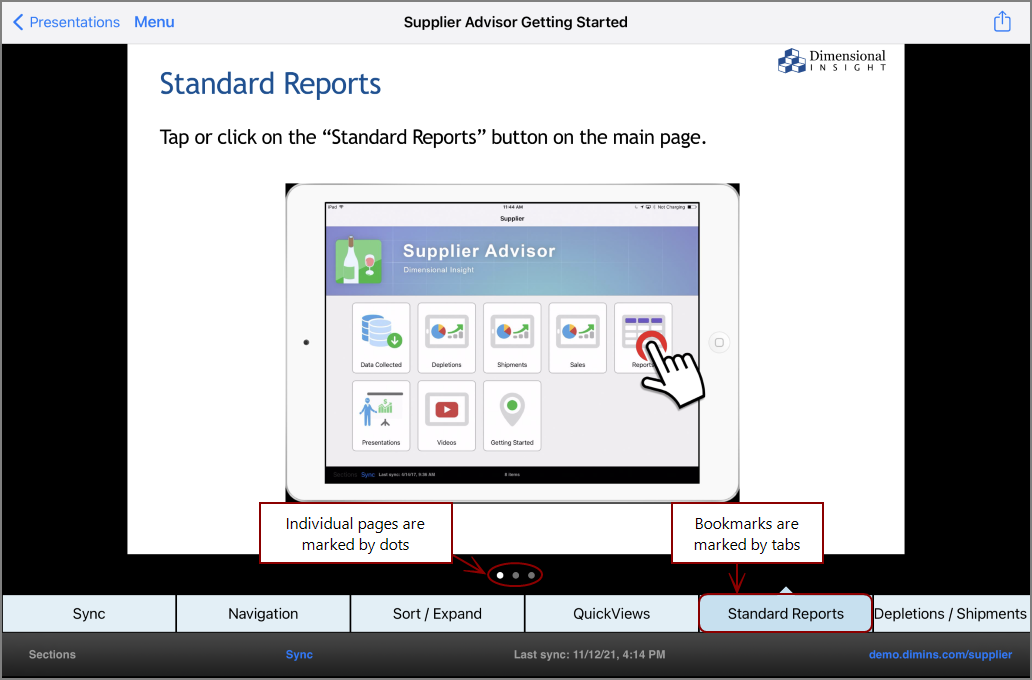Select the middle page indicator dot
This screenshot has width=1032, height=680.
click(x=515, y=575)
